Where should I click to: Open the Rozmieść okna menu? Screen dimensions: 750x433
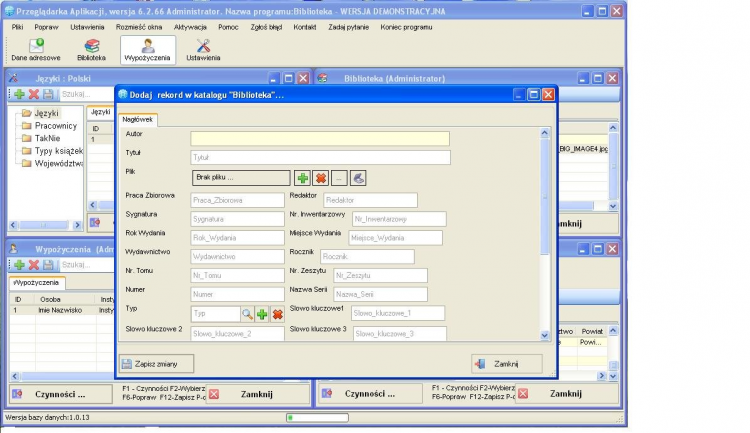(x=139, y=27)
